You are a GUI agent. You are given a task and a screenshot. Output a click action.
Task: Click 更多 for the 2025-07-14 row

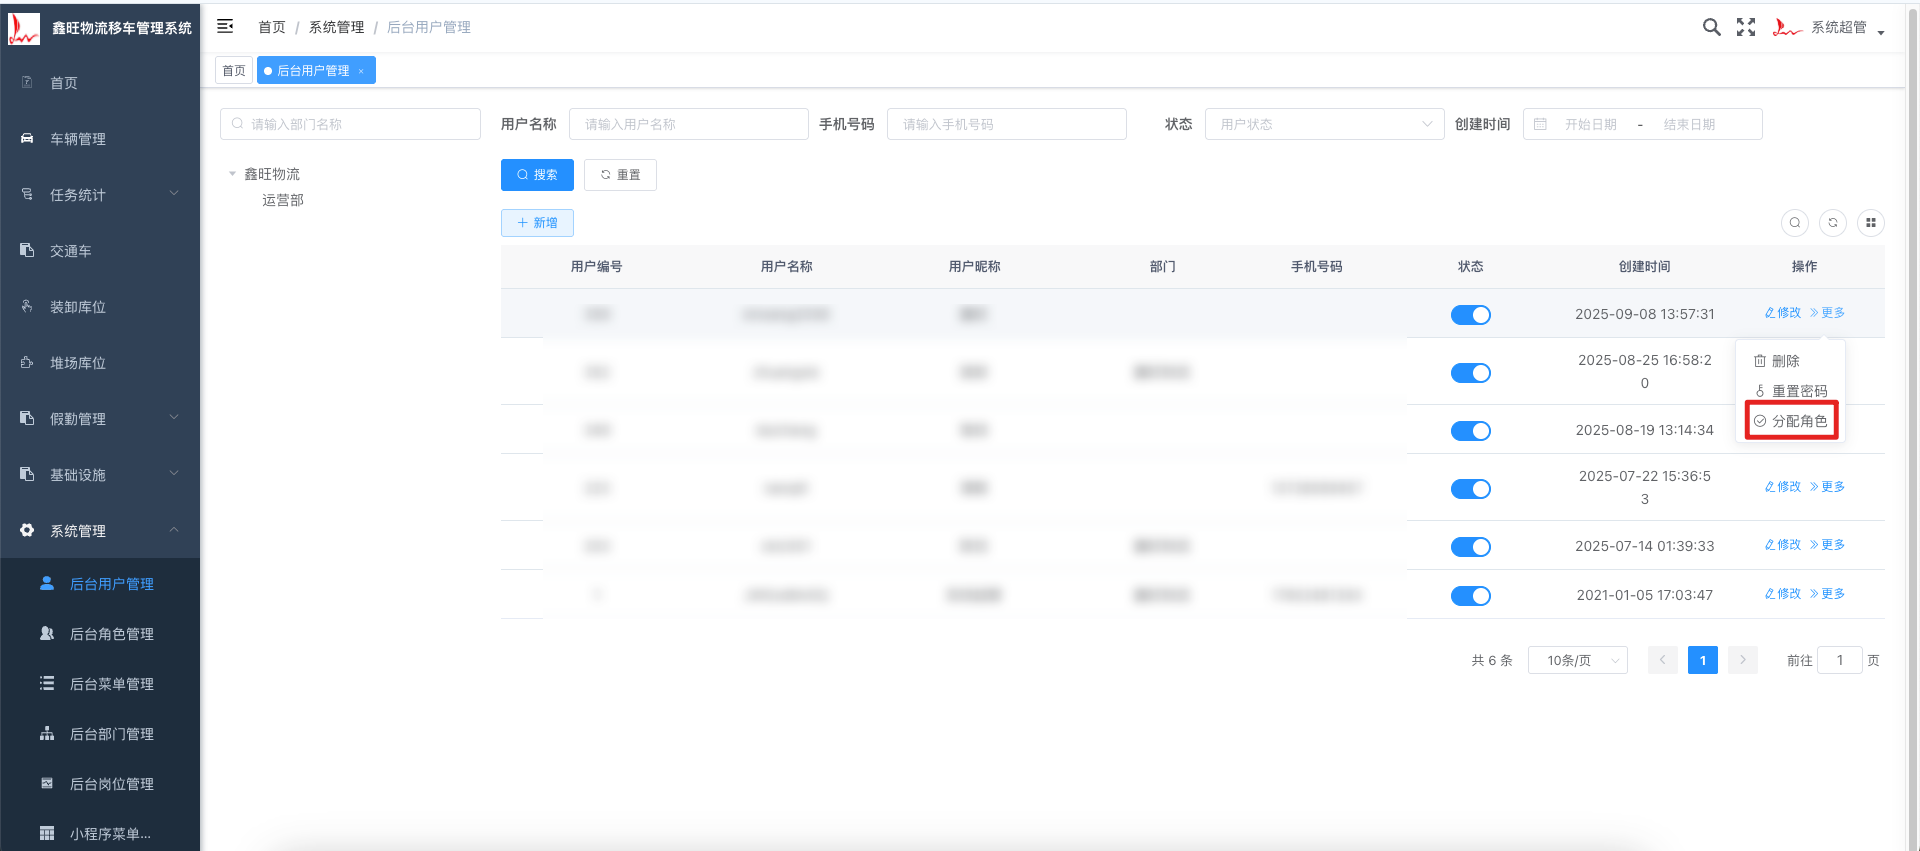coord(1827,545)
